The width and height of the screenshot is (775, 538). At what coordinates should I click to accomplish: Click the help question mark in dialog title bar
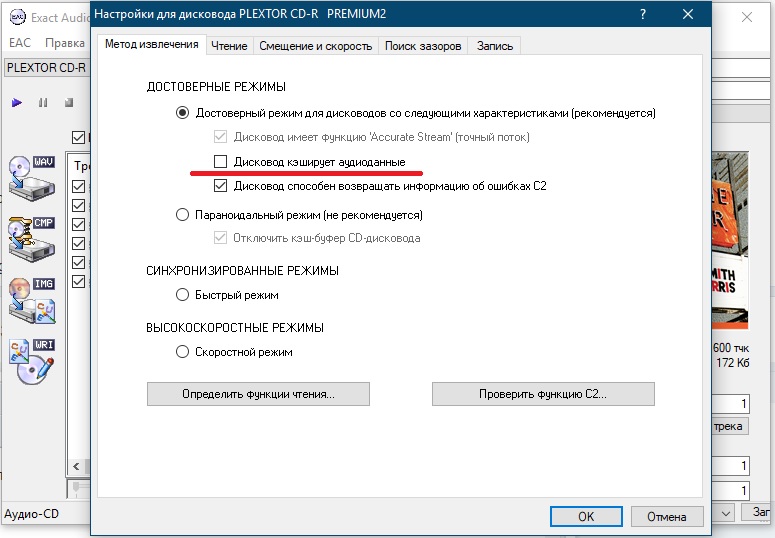tap(643, 14)
